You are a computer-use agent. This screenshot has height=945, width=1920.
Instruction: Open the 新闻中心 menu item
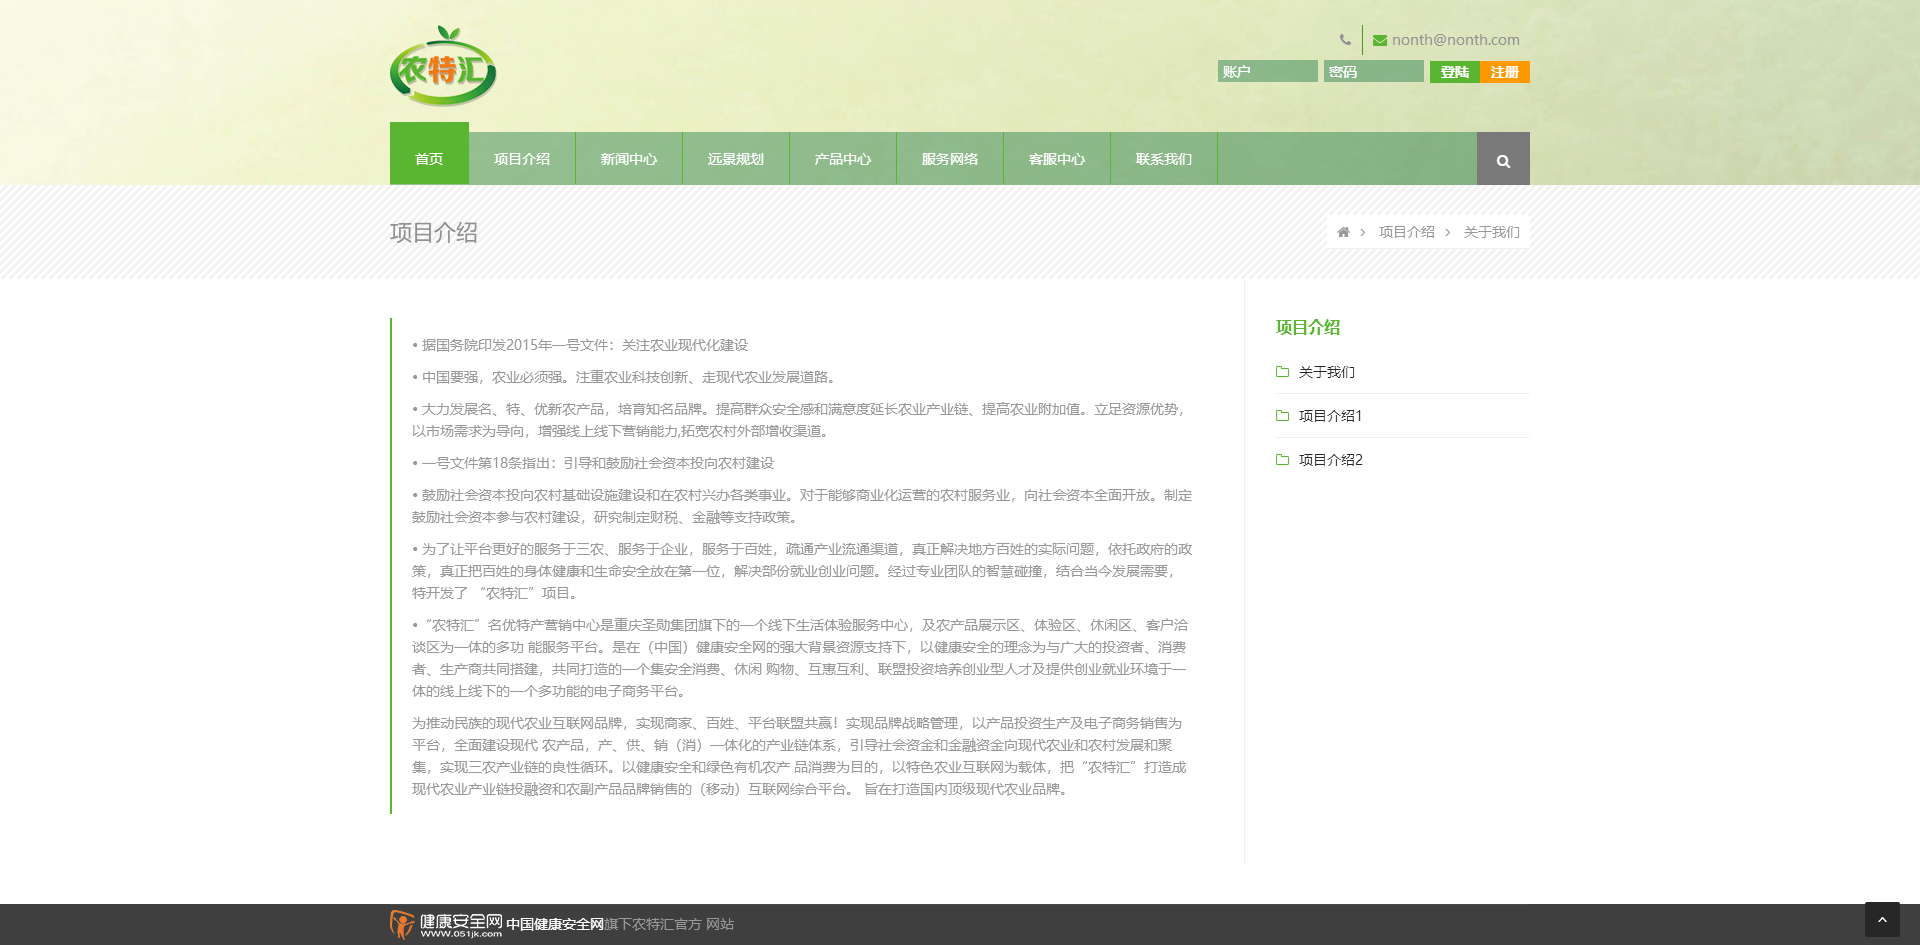(x=629, y=159)
